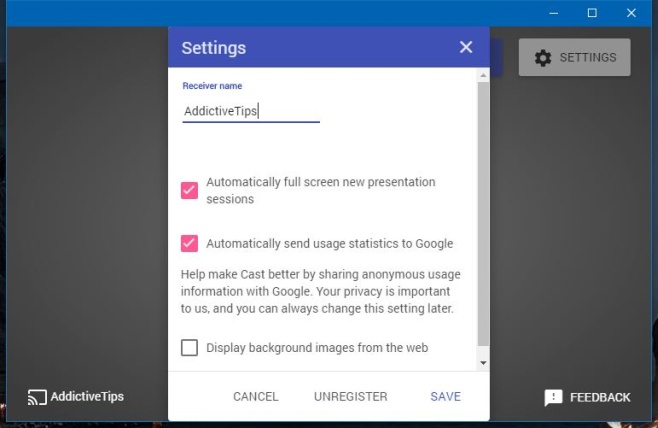Open the FEEDBACK speech bubble icon
The image size is (658, 428).
tap(553, 397)
